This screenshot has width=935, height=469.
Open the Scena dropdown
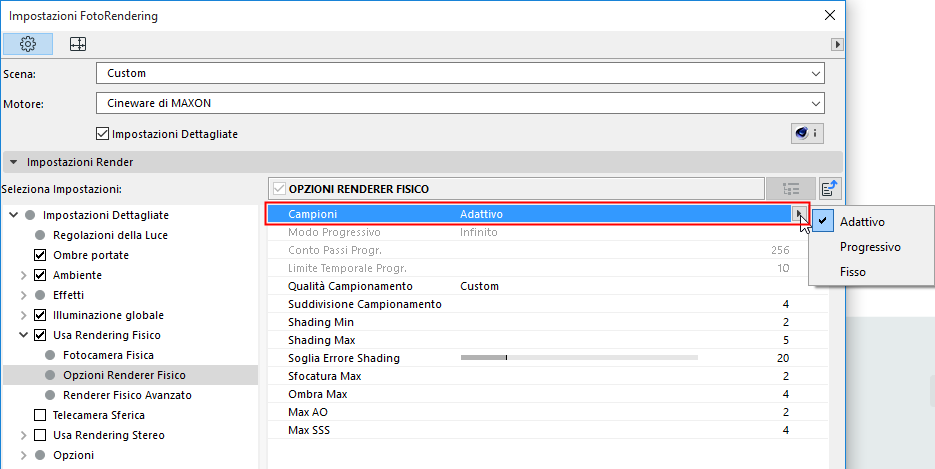[460, 73]
